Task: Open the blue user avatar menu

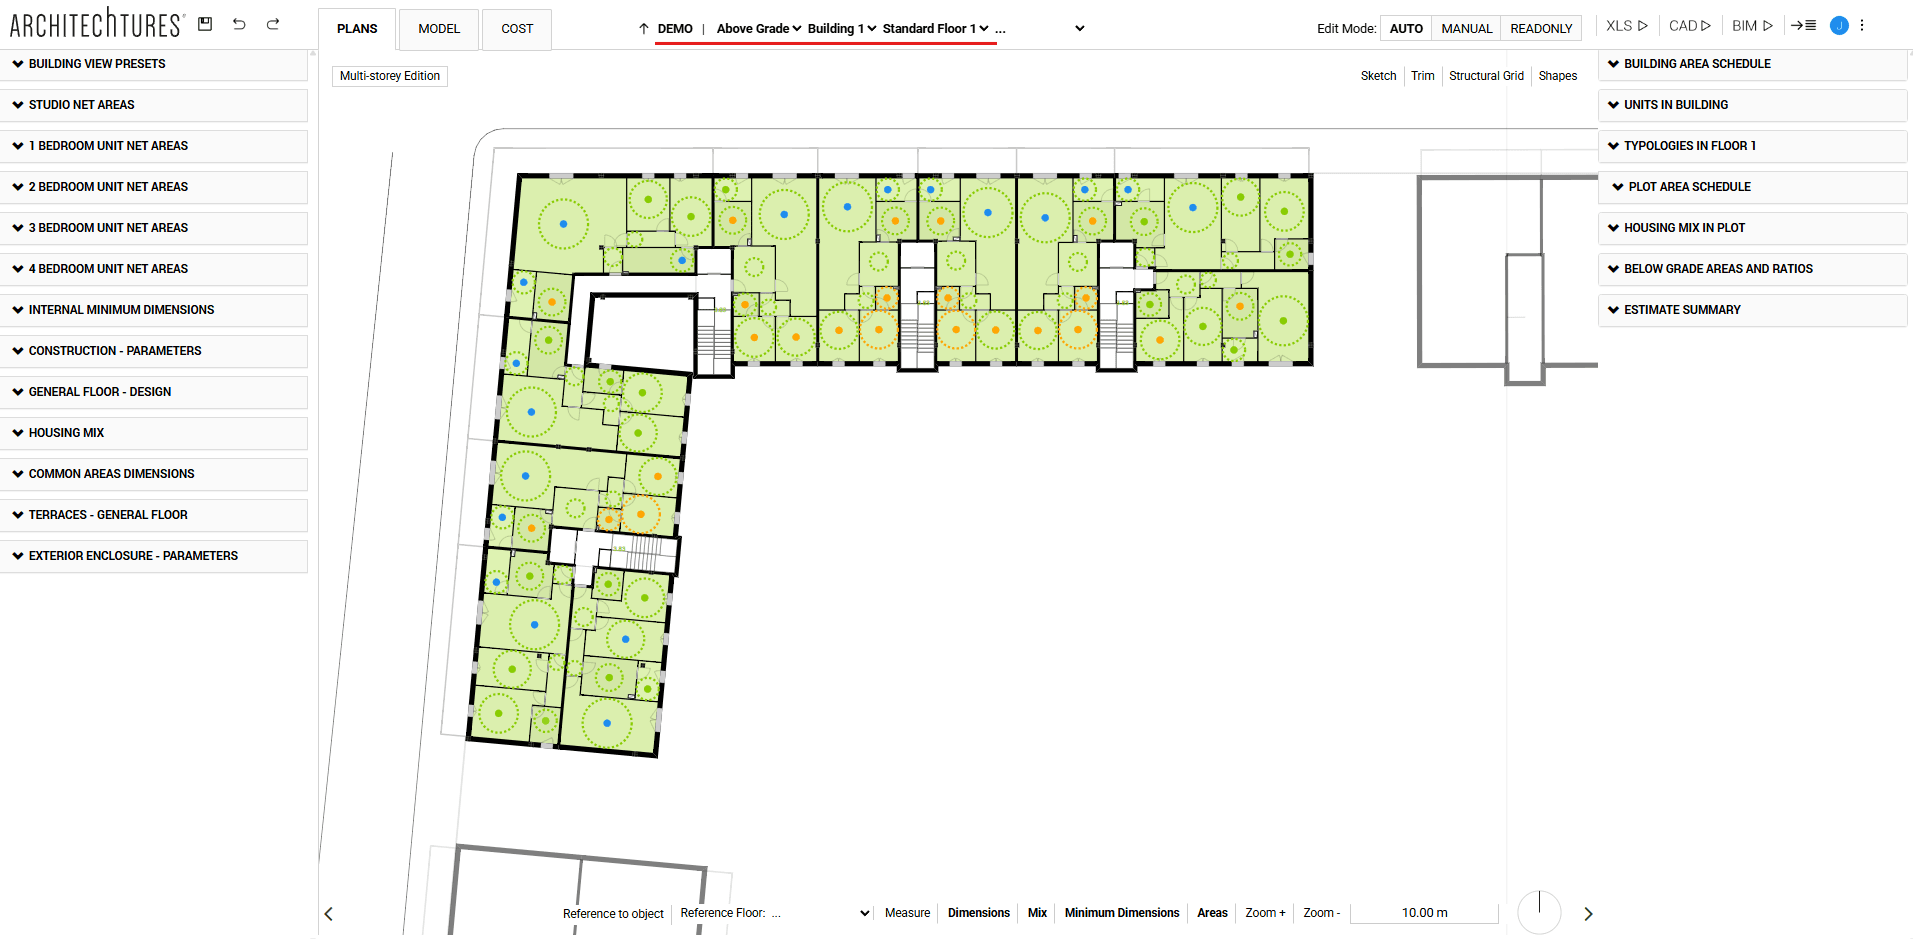Action: (1839, 26)
